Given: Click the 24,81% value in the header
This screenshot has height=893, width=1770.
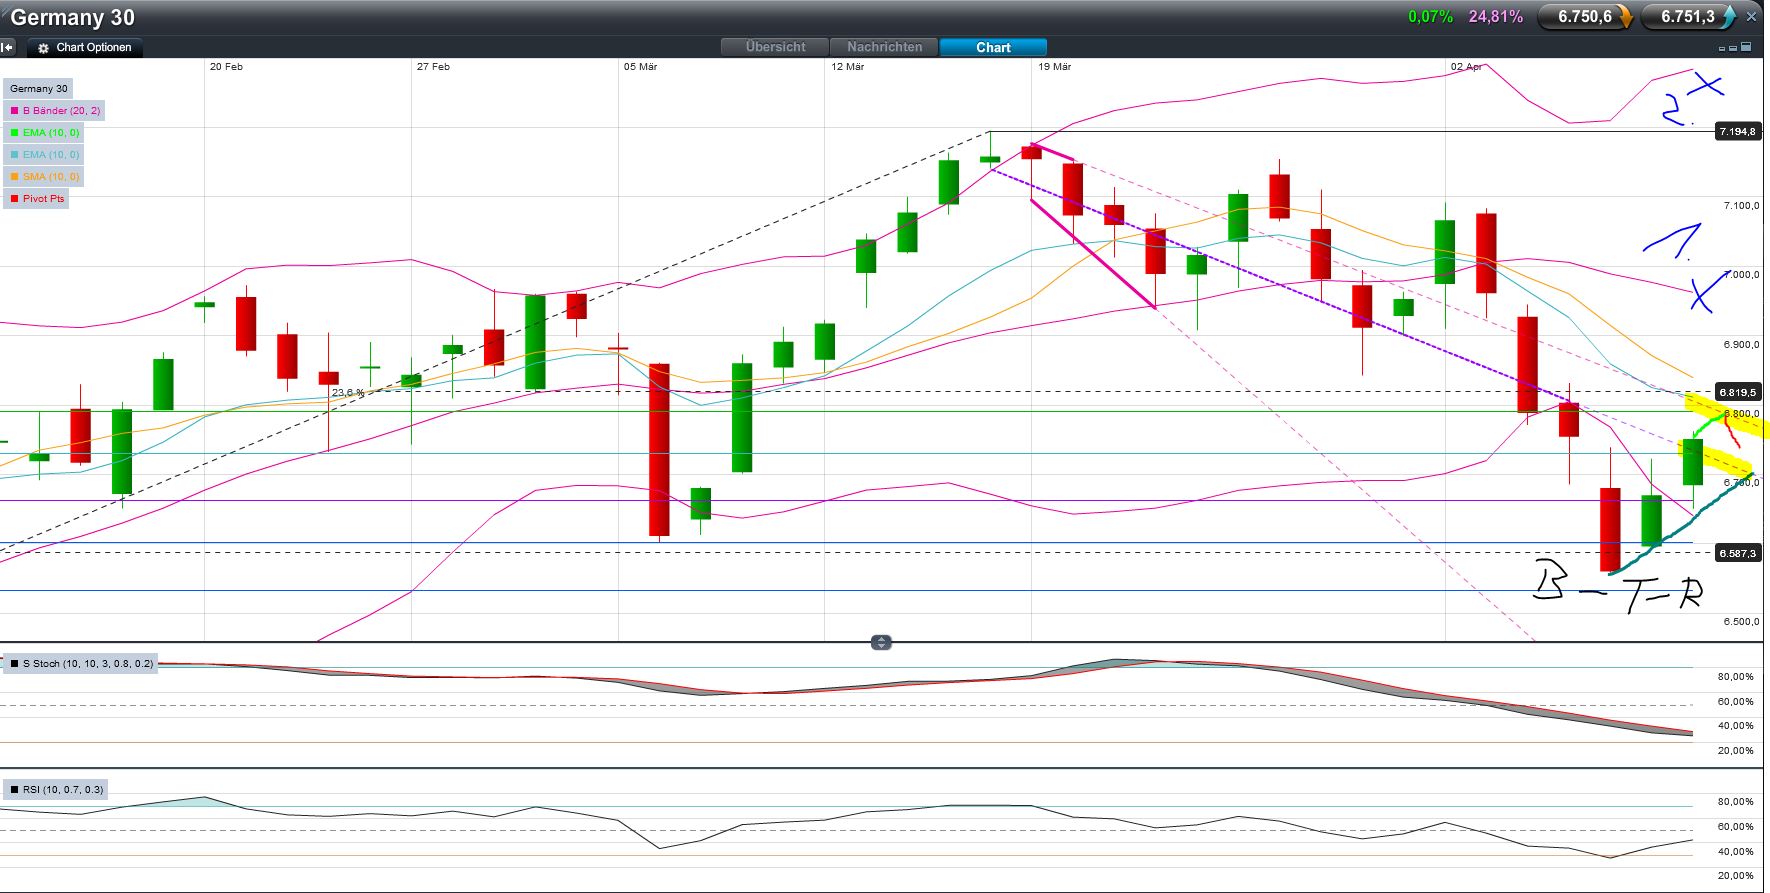Looking at the screenshot, I should click(x=1496, y=17).
